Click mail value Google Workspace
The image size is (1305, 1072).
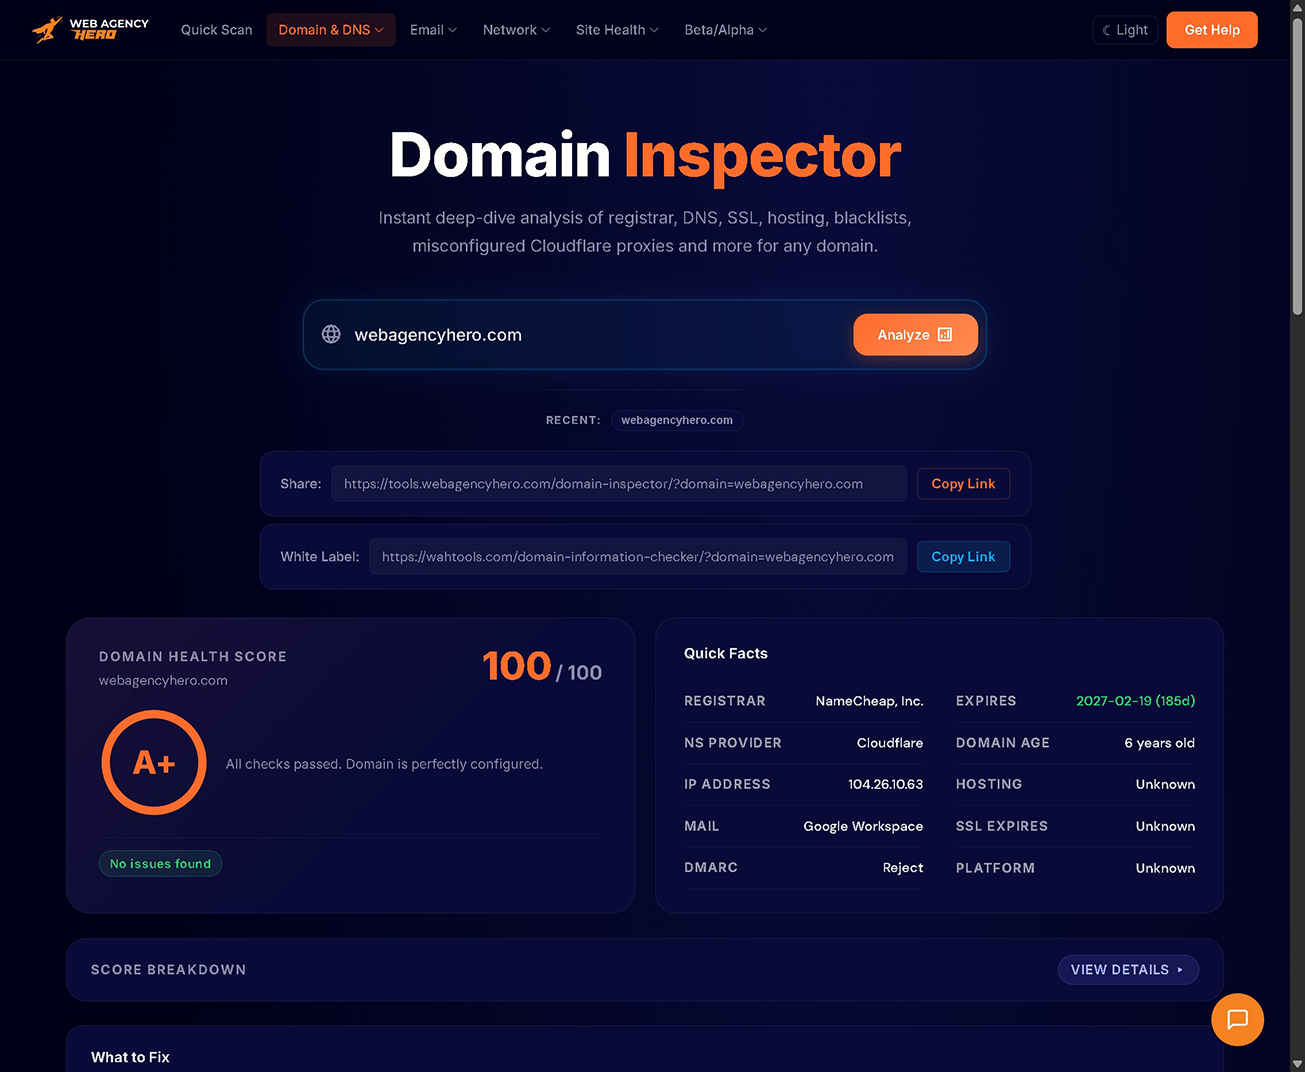click(x=863, y=826)
